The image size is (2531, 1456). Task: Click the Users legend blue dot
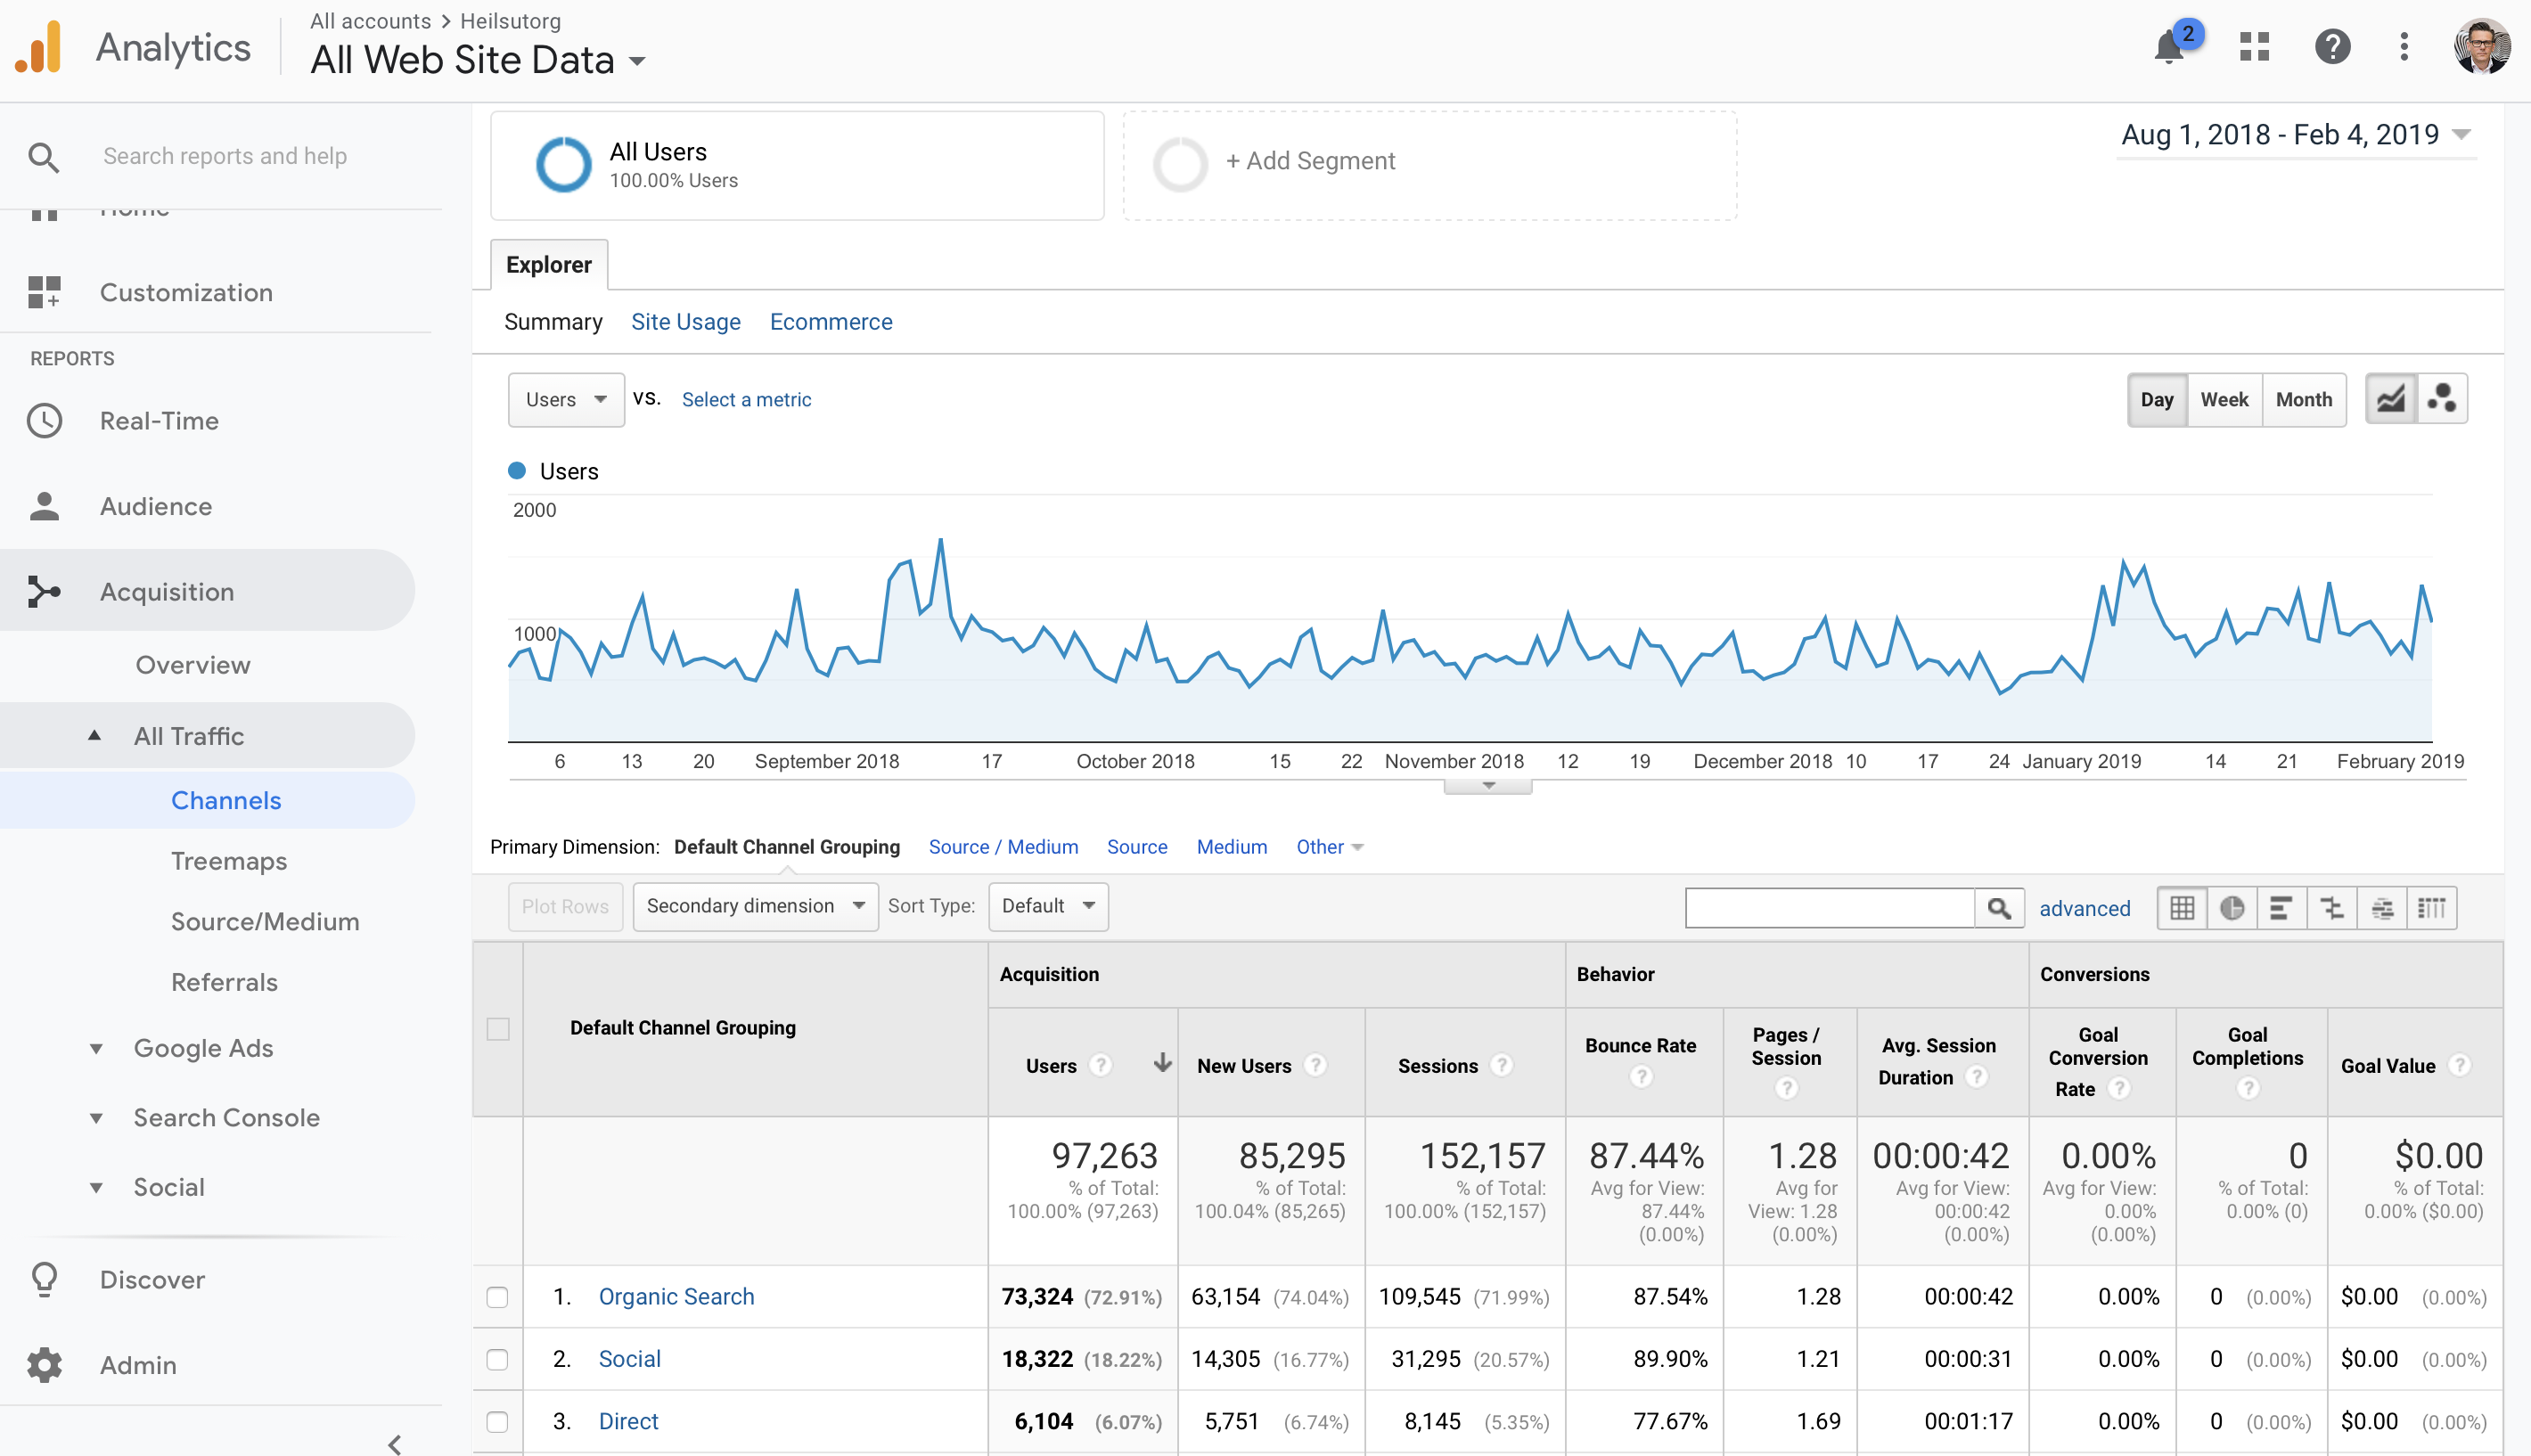pyautogui.click(x=517, y=471)
